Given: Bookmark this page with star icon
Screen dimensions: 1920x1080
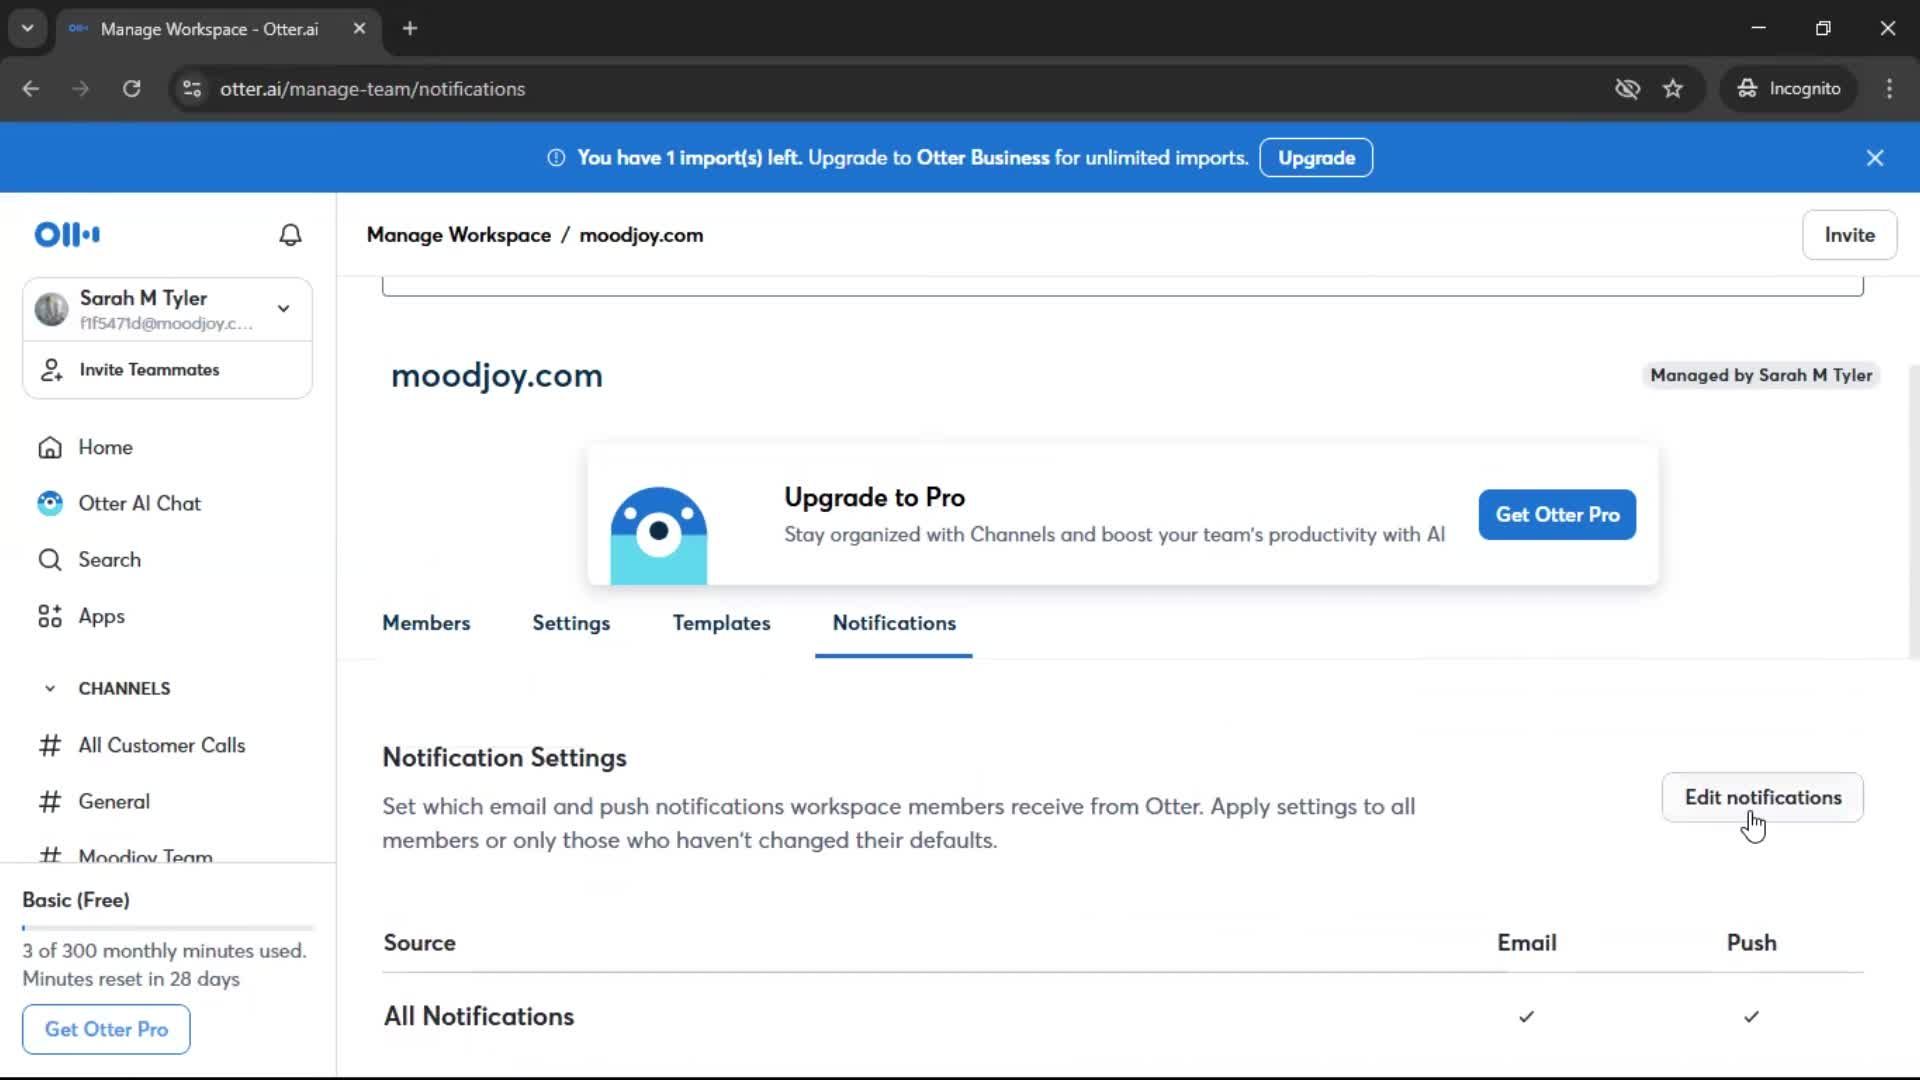Looking at the screenshot, I should [x=1673, y=89].
